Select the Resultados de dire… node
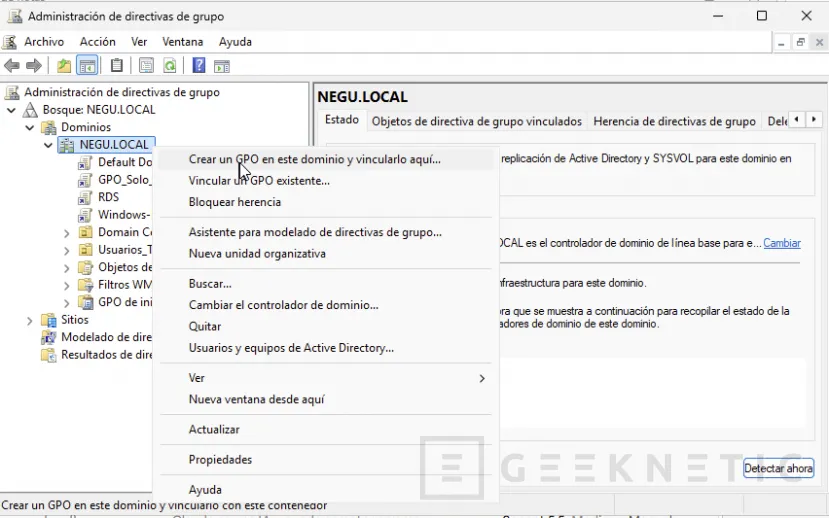The image size is (829, 518). click(x=106, y=355)
